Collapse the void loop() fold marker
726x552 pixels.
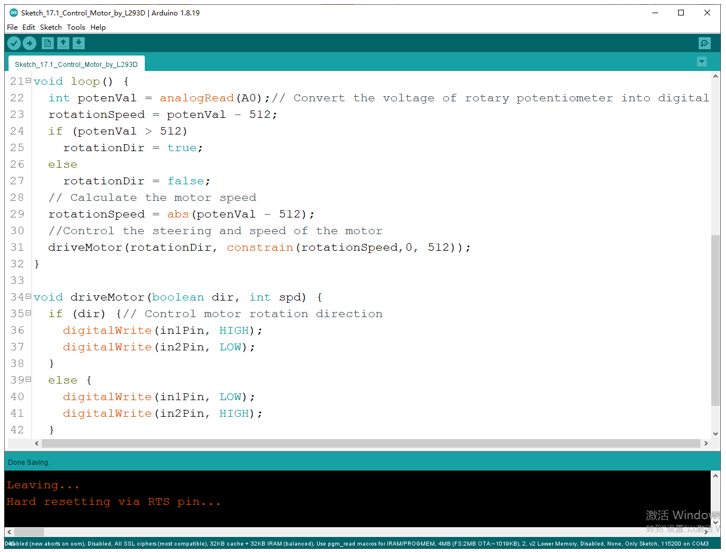click(x=28, y=81)
